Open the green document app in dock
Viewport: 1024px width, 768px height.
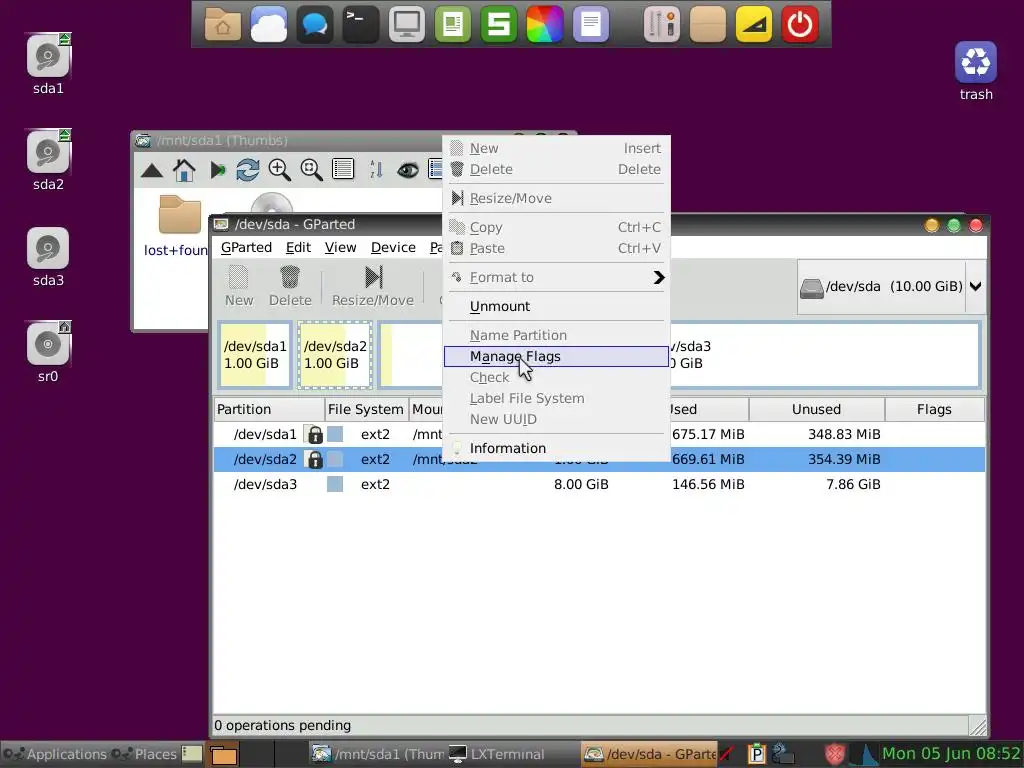point(453,25)
